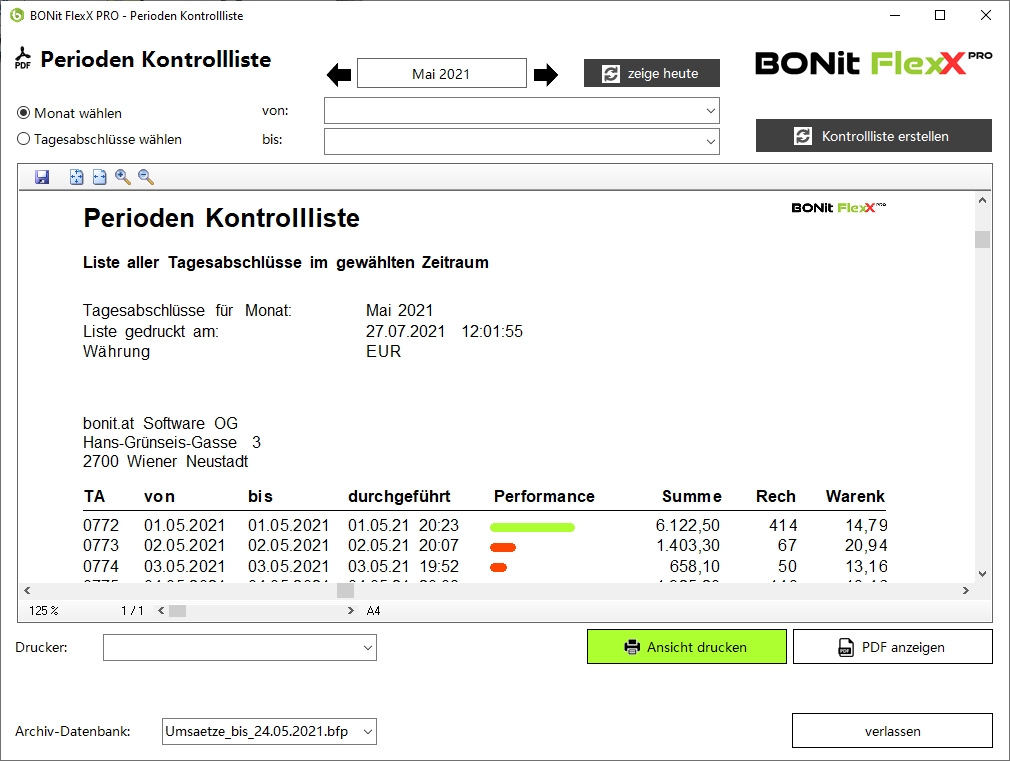
Task: Fit whole page in the preview
Action: pyautogui.click(x=76, y=177)
